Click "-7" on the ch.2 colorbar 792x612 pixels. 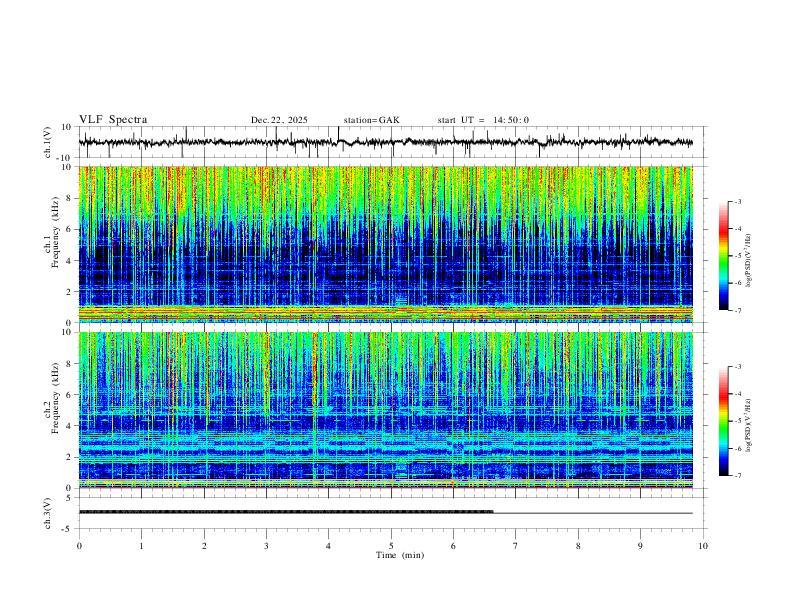(738, 476)
